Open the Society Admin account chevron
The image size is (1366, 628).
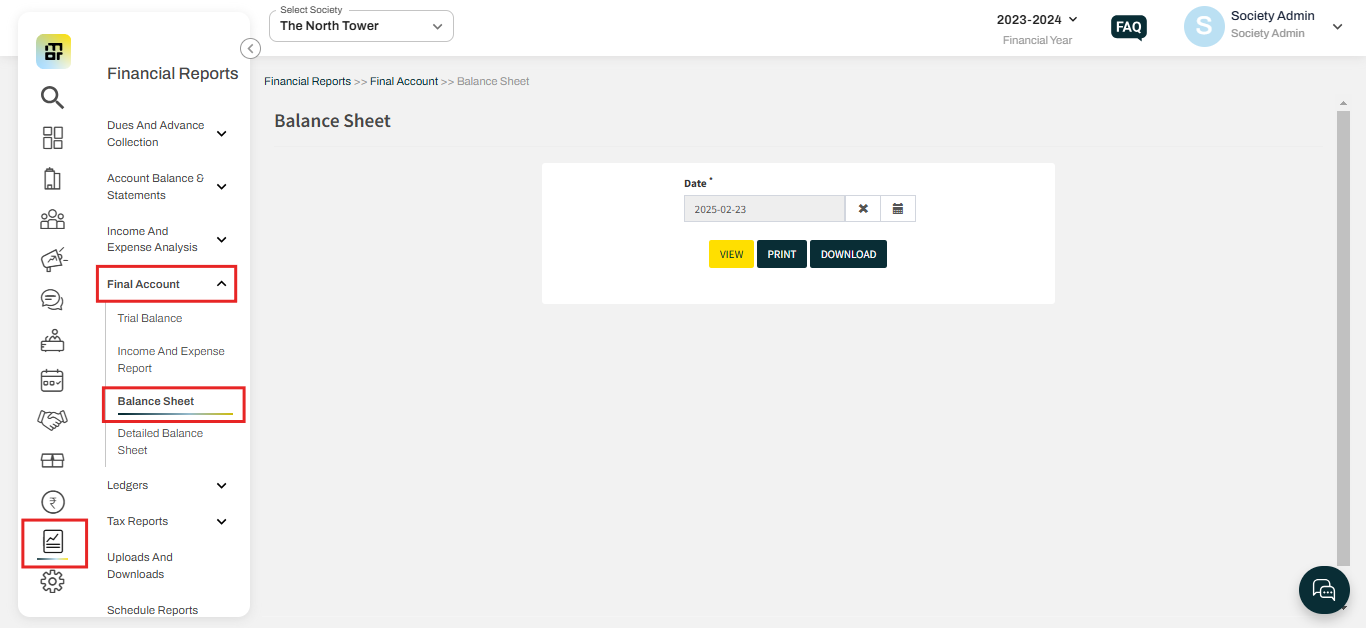pos(1337,27)
